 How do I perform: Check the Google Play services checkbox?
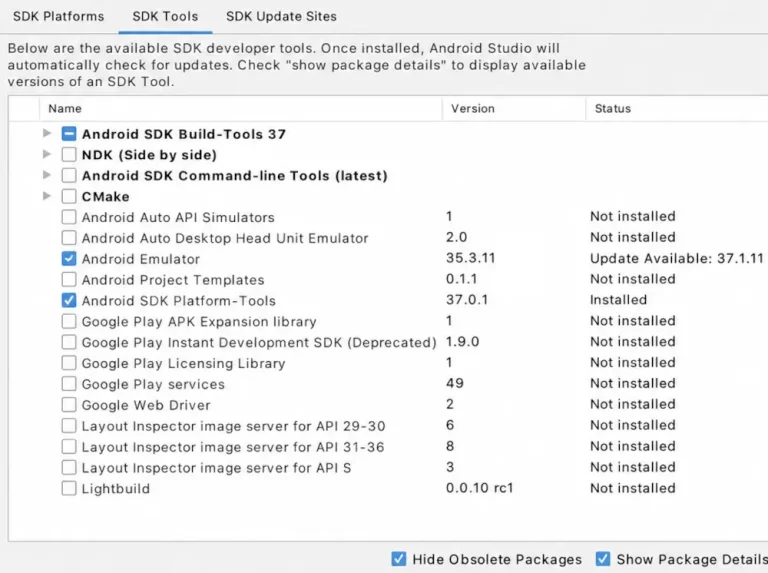pyautogui.click(x=69, y=384)
